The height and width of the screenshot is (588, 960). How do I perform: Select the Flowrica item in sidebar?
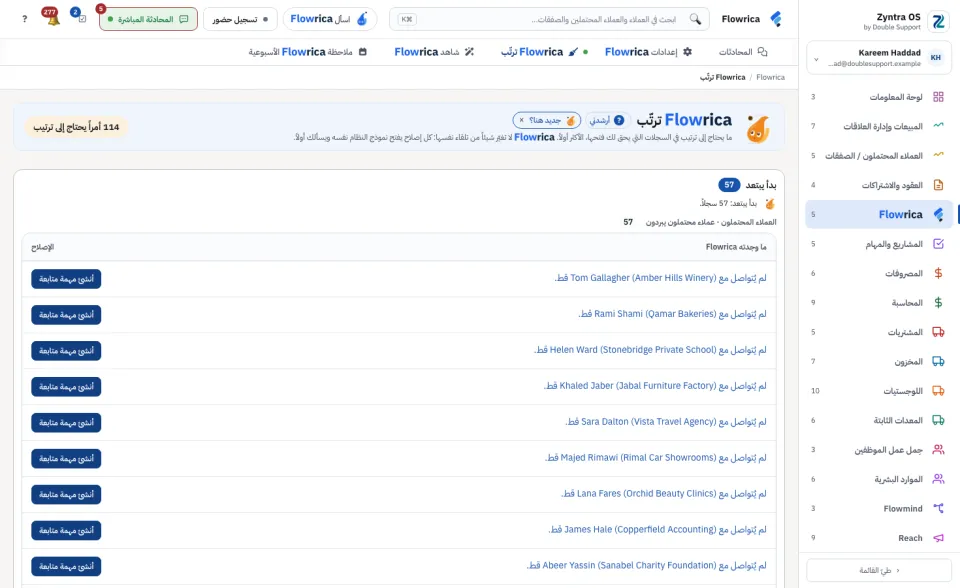coord(879,214)
